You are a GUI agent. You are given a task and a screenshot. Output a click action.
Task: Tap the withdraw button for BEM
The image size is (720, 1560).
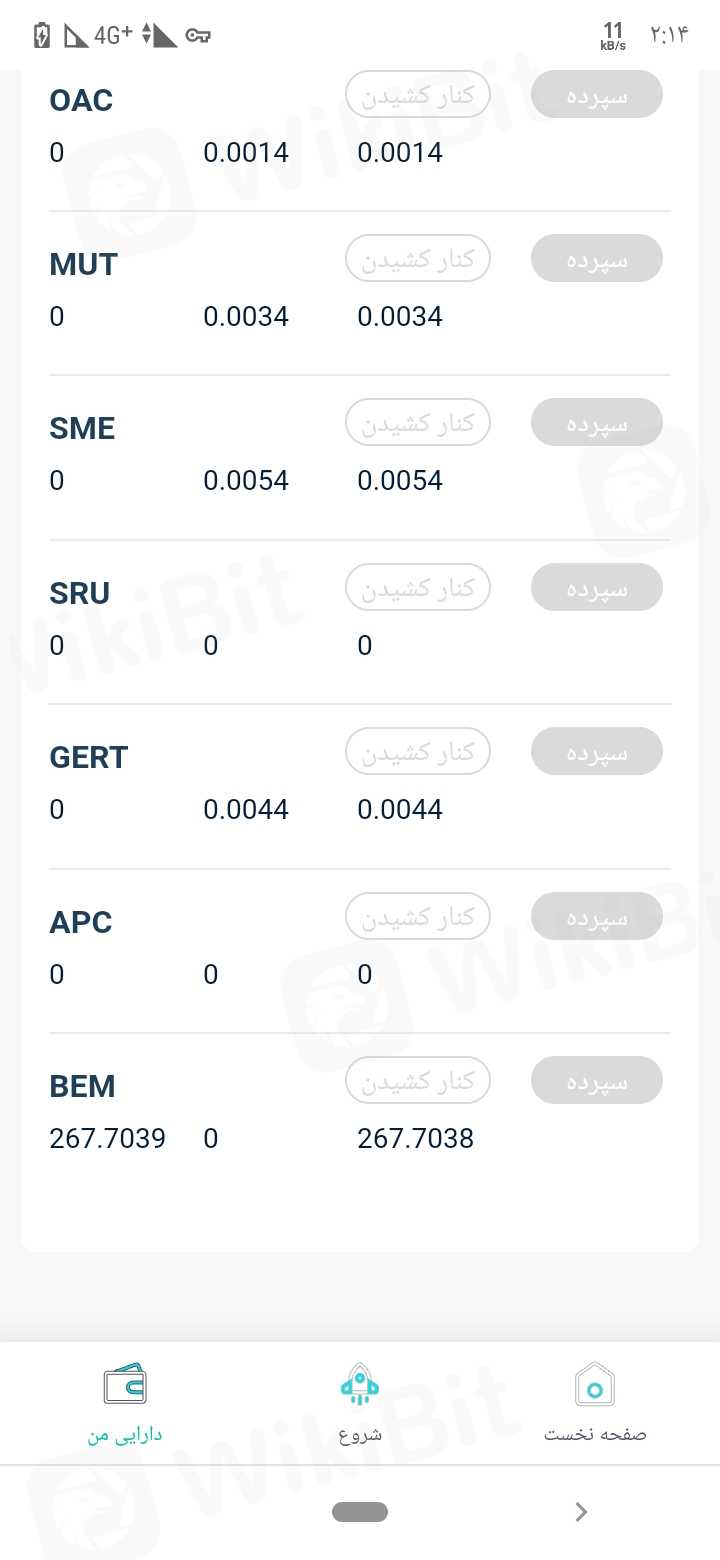point(417,1081)
